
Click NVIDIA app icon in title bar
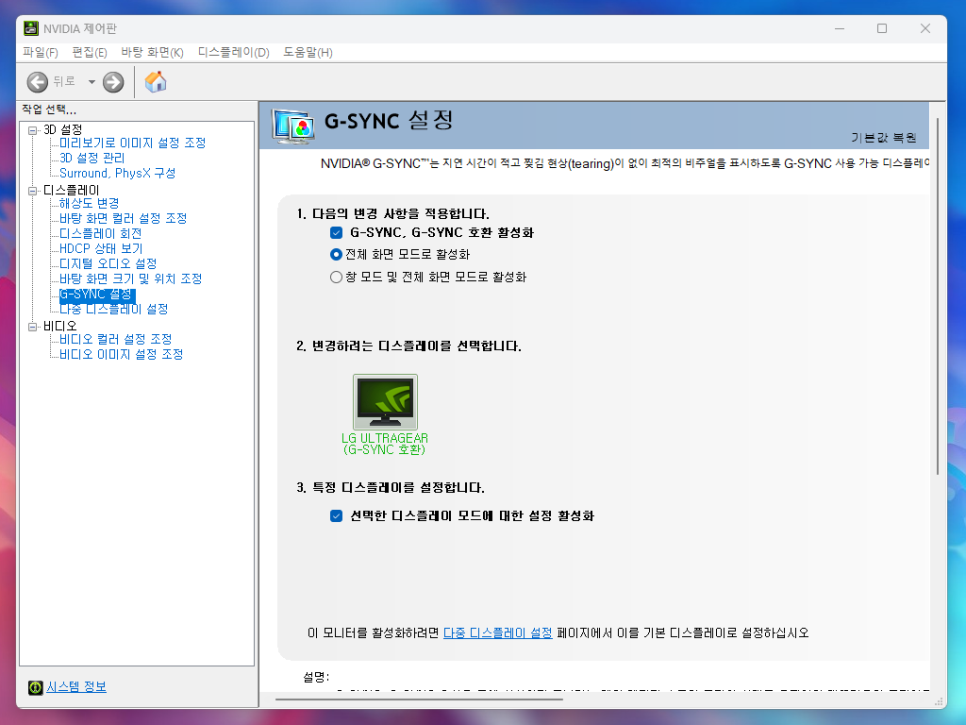[31, 28]
